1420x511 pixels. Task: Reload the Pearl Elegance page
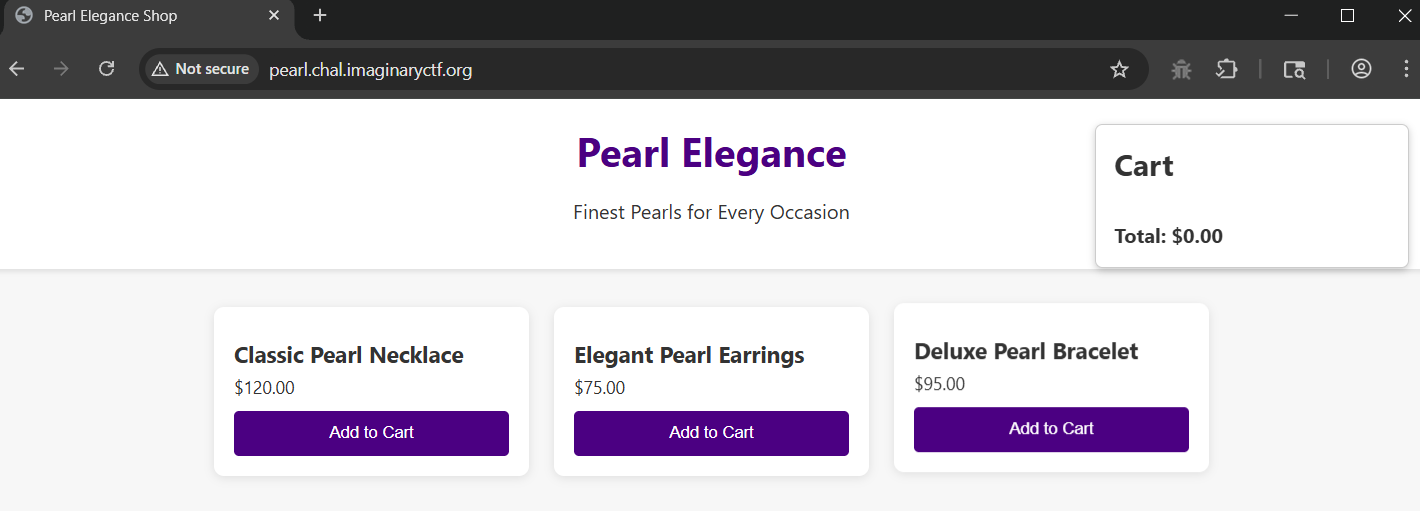point(106,69)
